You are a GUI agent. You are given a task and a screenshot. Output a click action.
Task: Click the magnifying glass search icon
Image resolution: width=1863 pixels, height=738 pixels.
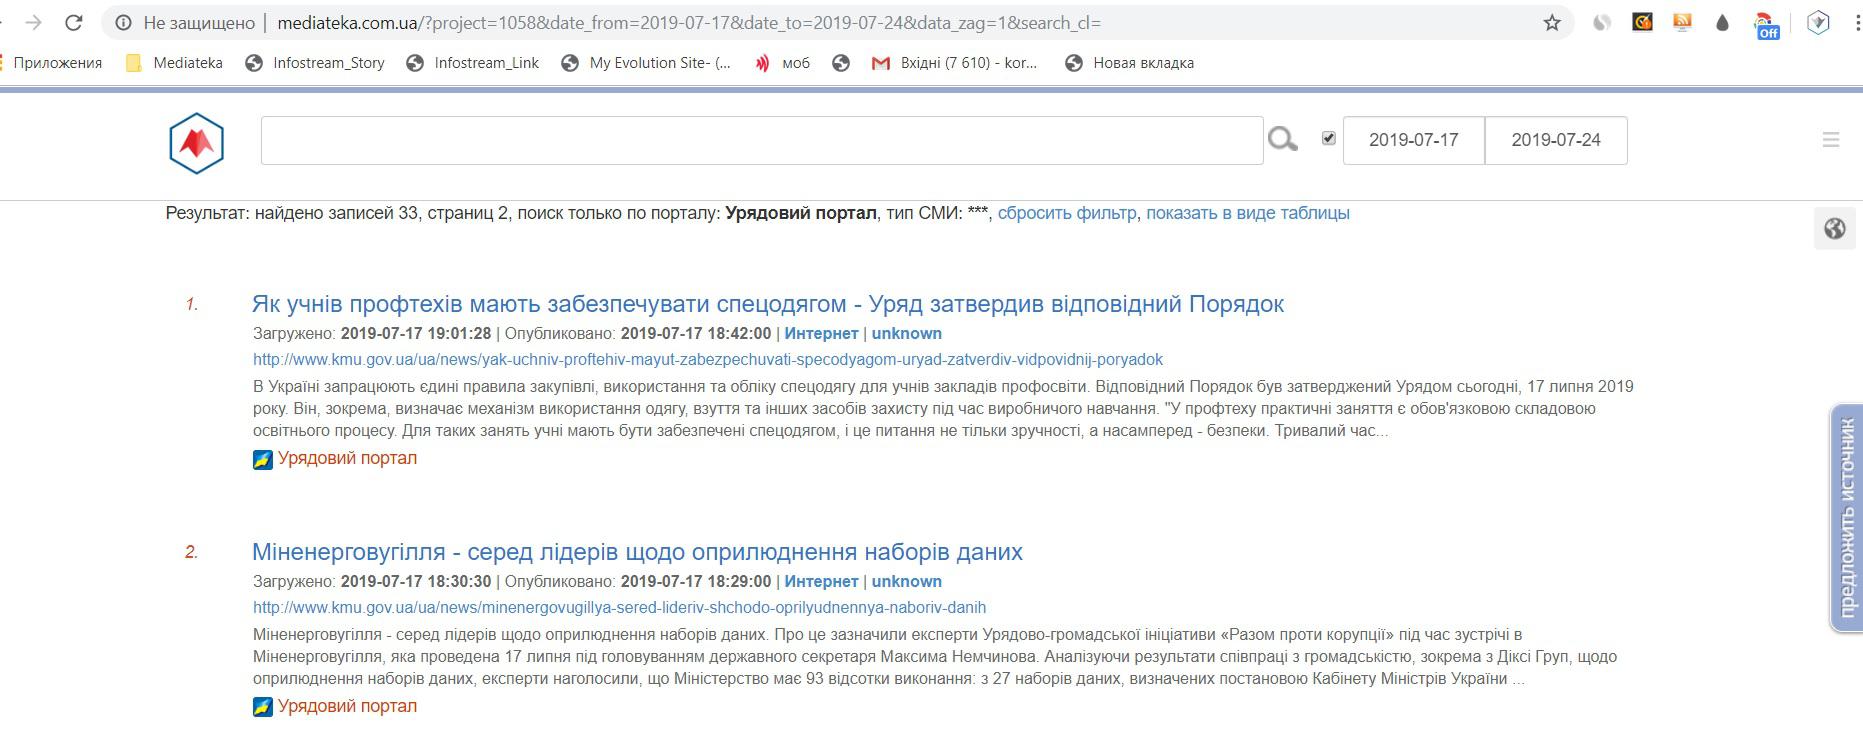(1282, 140)
